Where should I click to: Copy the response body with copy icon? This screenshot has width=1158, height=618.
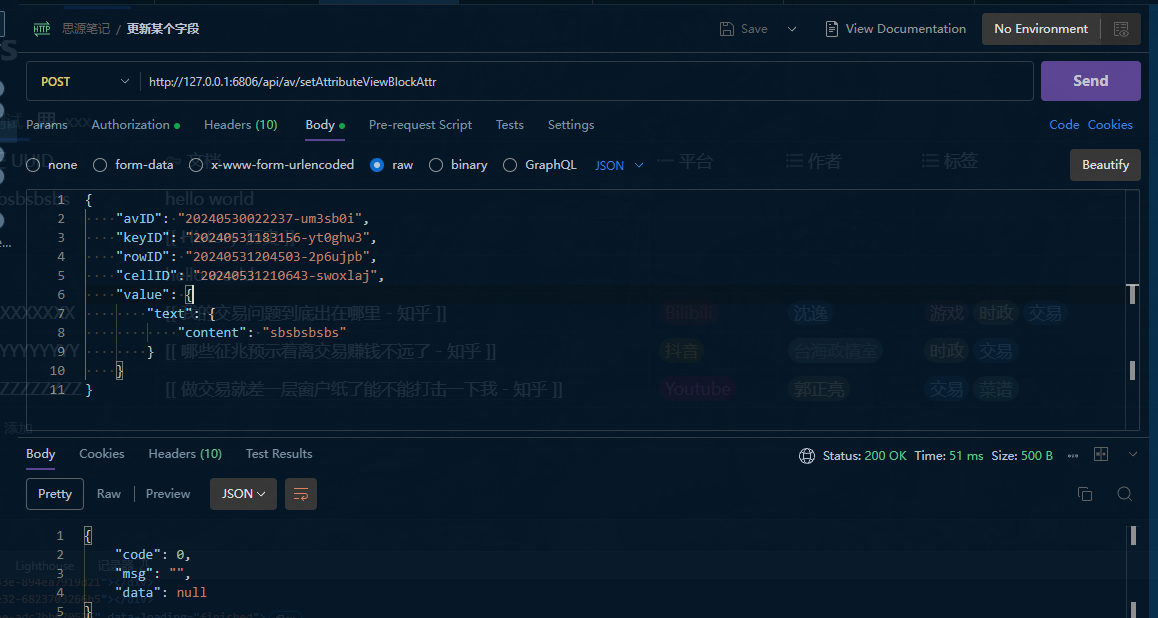tap(1084, 494)
